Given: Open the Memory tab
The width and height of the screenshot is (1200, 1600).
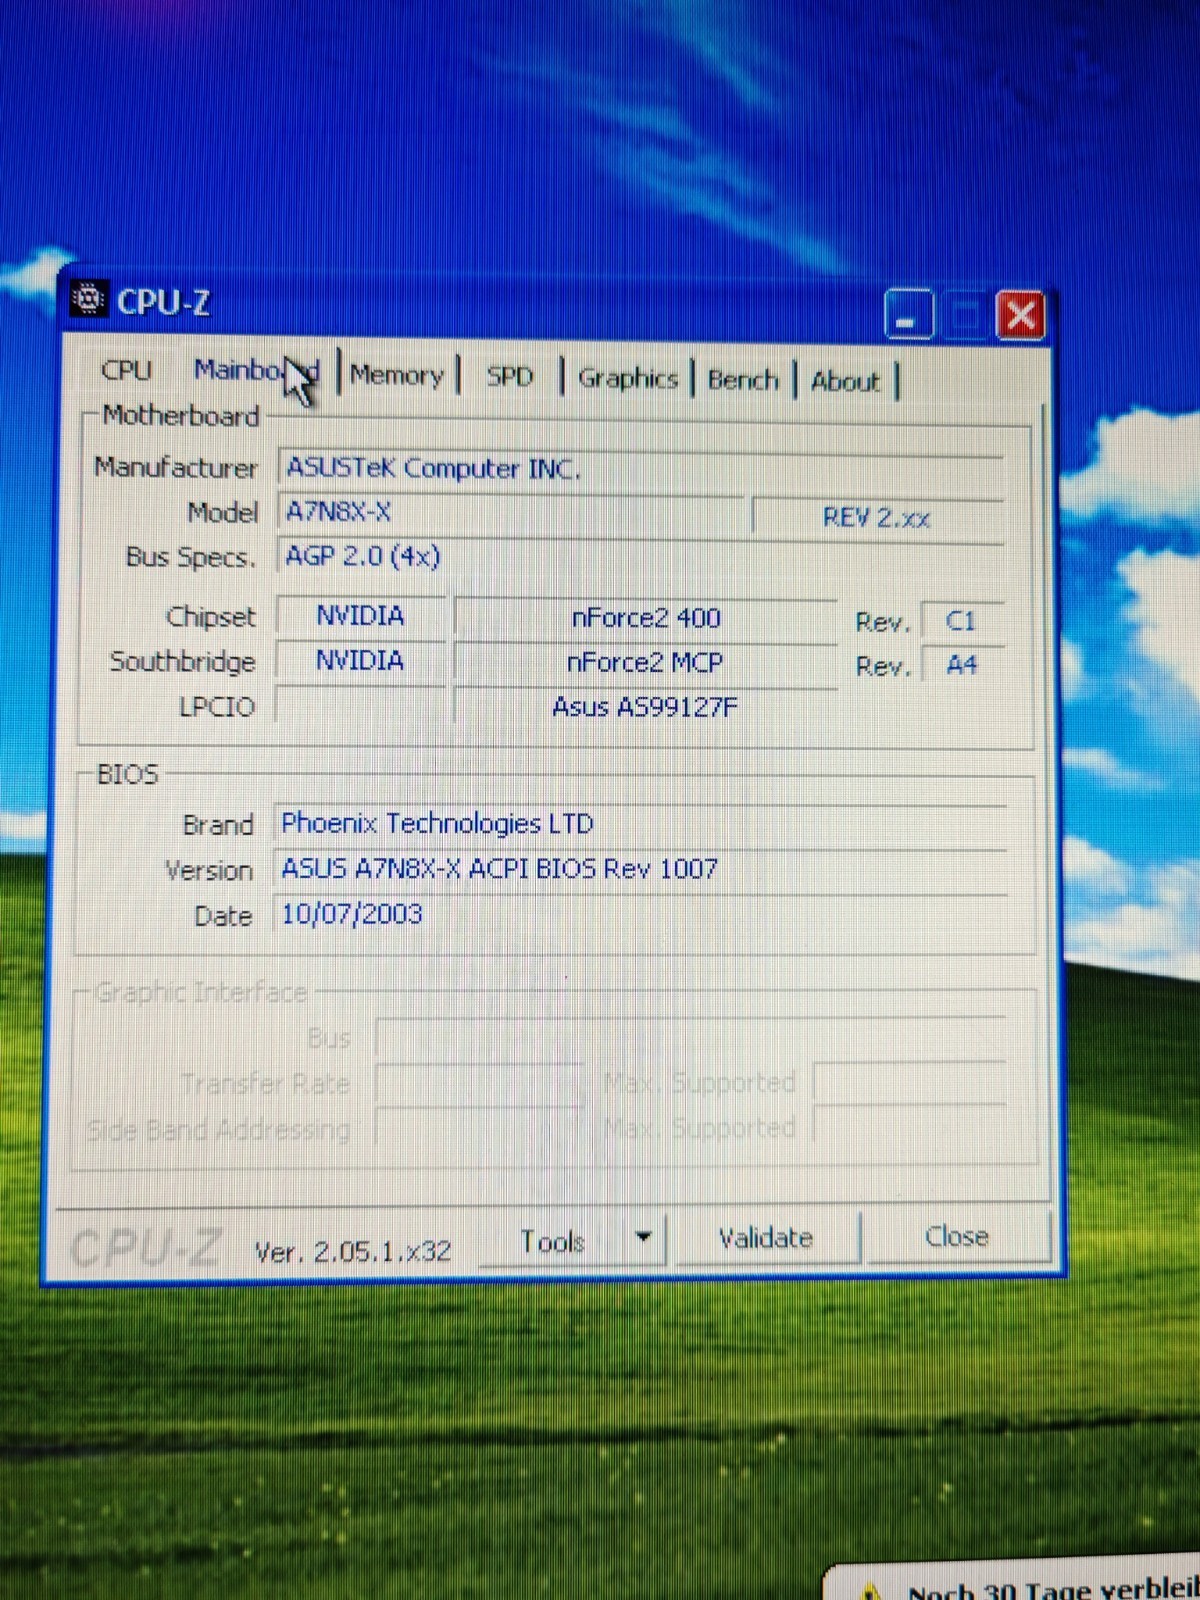Looking at the screenshot, I should click(397, 376).
